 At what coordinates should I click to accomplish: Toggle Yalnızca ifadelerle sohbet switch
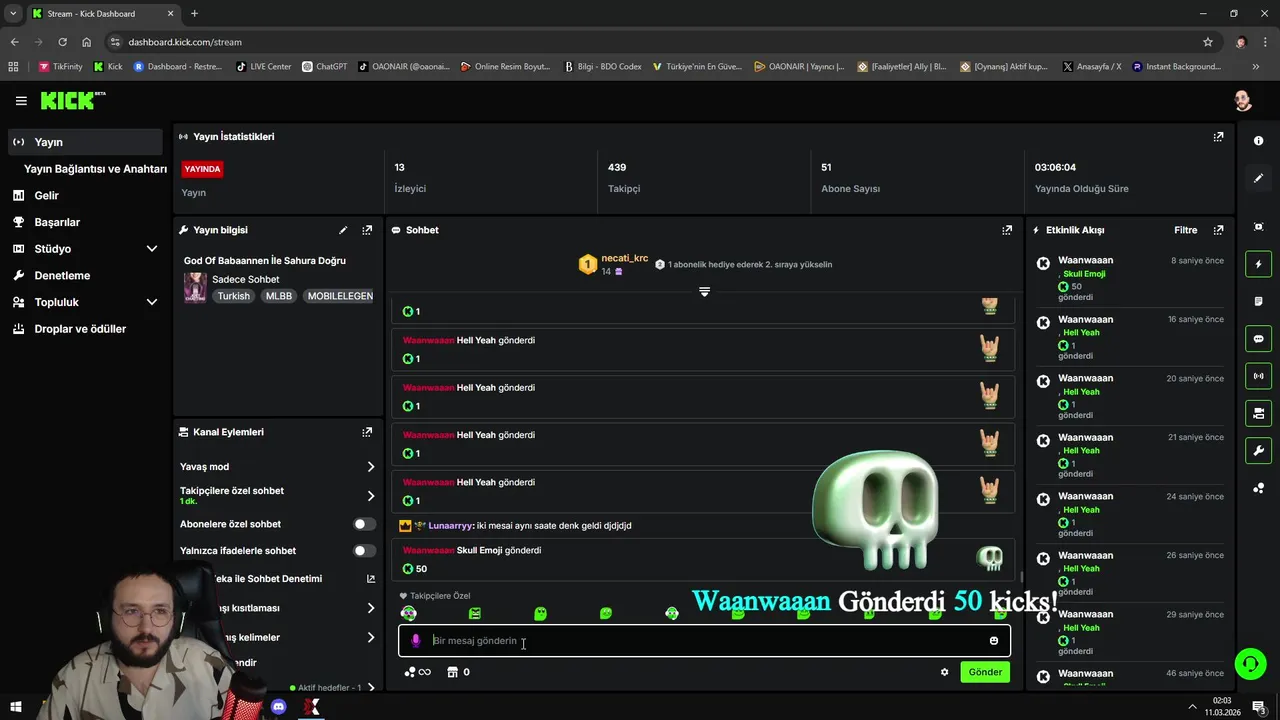pyautogui.click(x=364, y=551)
